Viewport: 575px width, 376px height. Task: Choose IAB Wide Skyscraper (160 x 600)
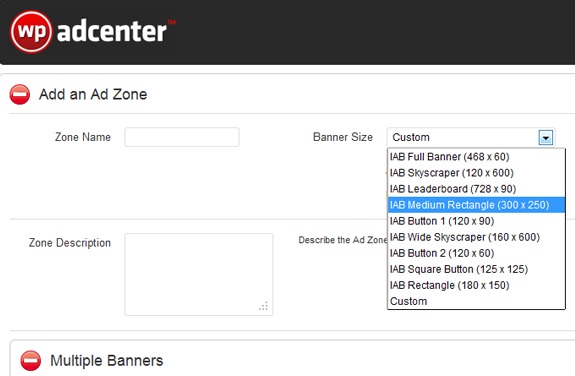tap(476, 237)
